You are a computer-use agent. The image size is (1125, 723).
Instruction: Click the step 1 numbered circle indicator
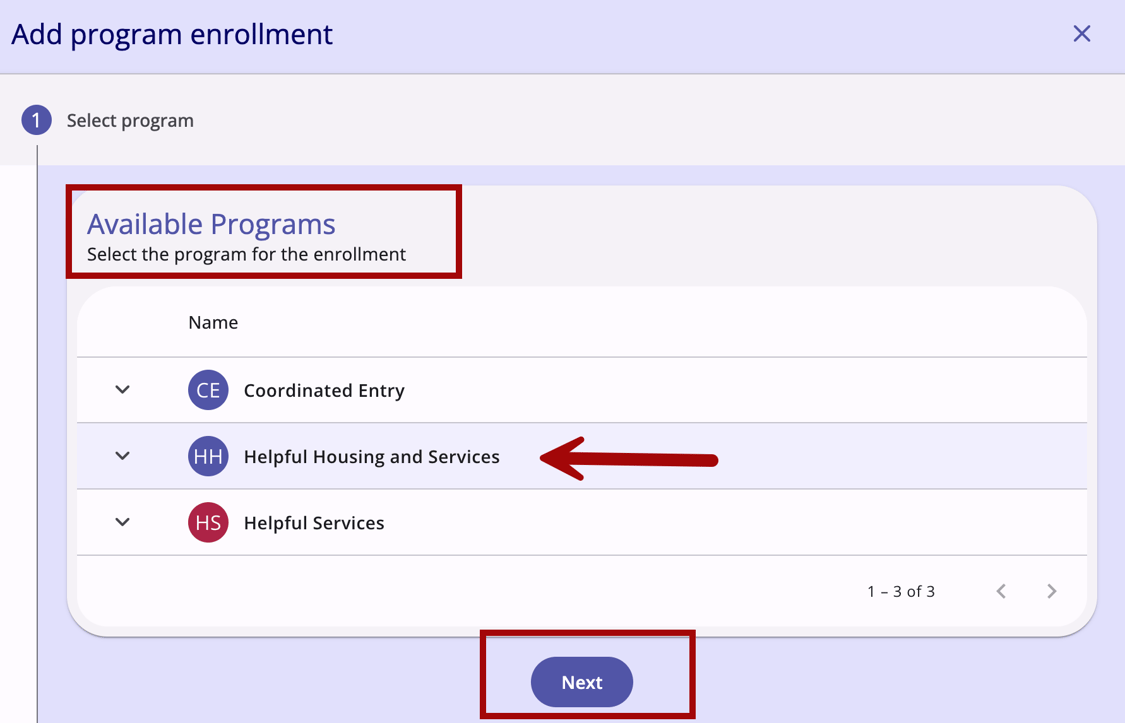click(37, 119)
